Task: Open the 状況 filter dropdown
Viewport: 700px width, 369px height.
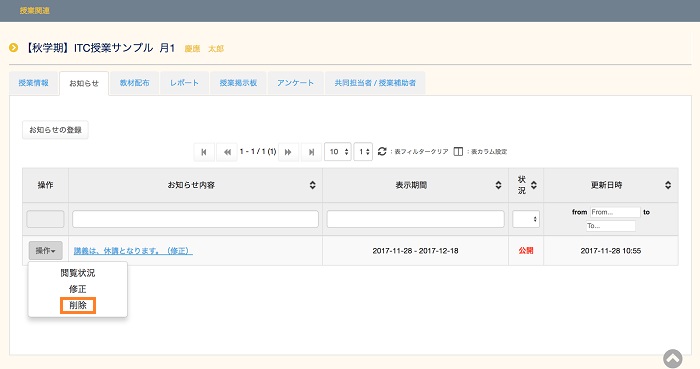Action: coord(526,219)
